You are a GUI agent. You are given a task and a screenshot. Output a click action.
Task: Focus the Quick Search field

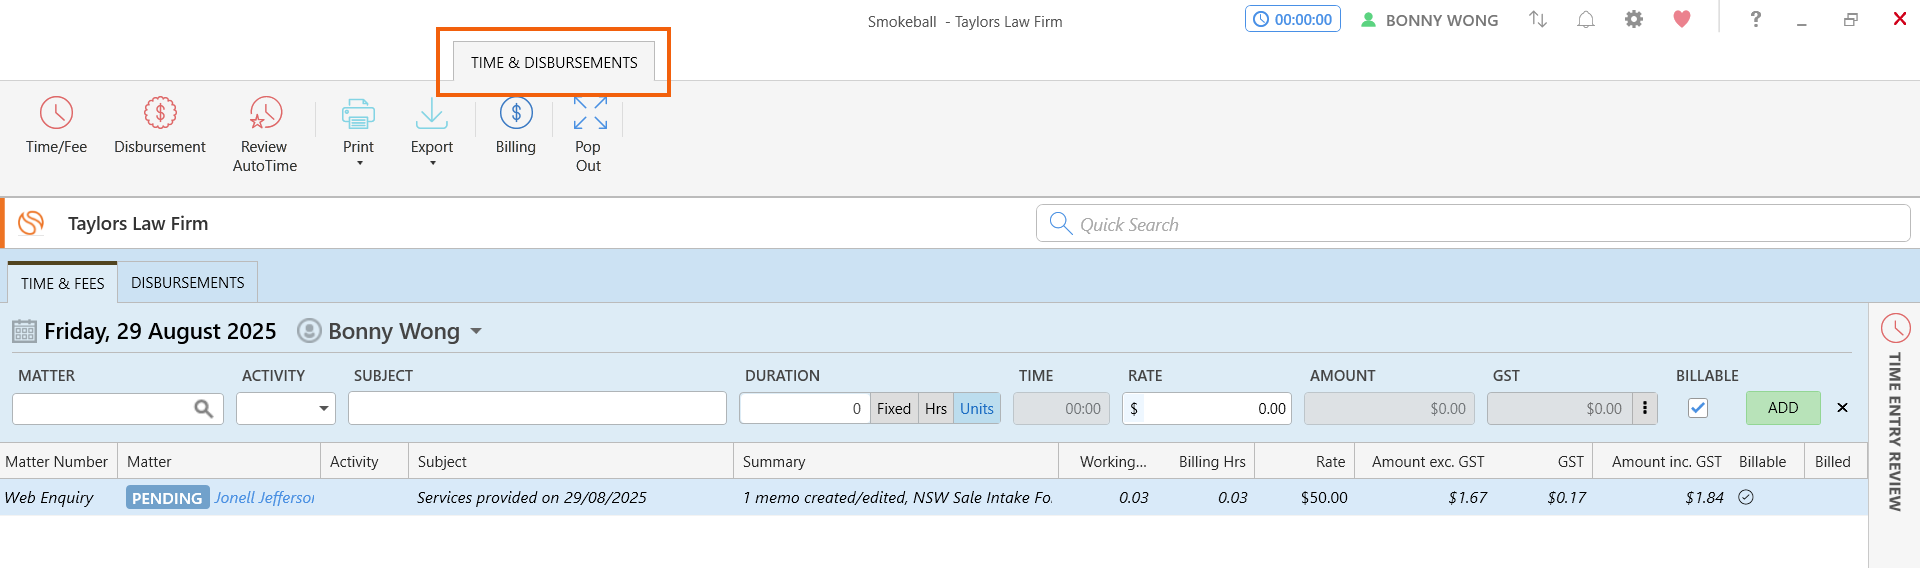[1473, 224]
